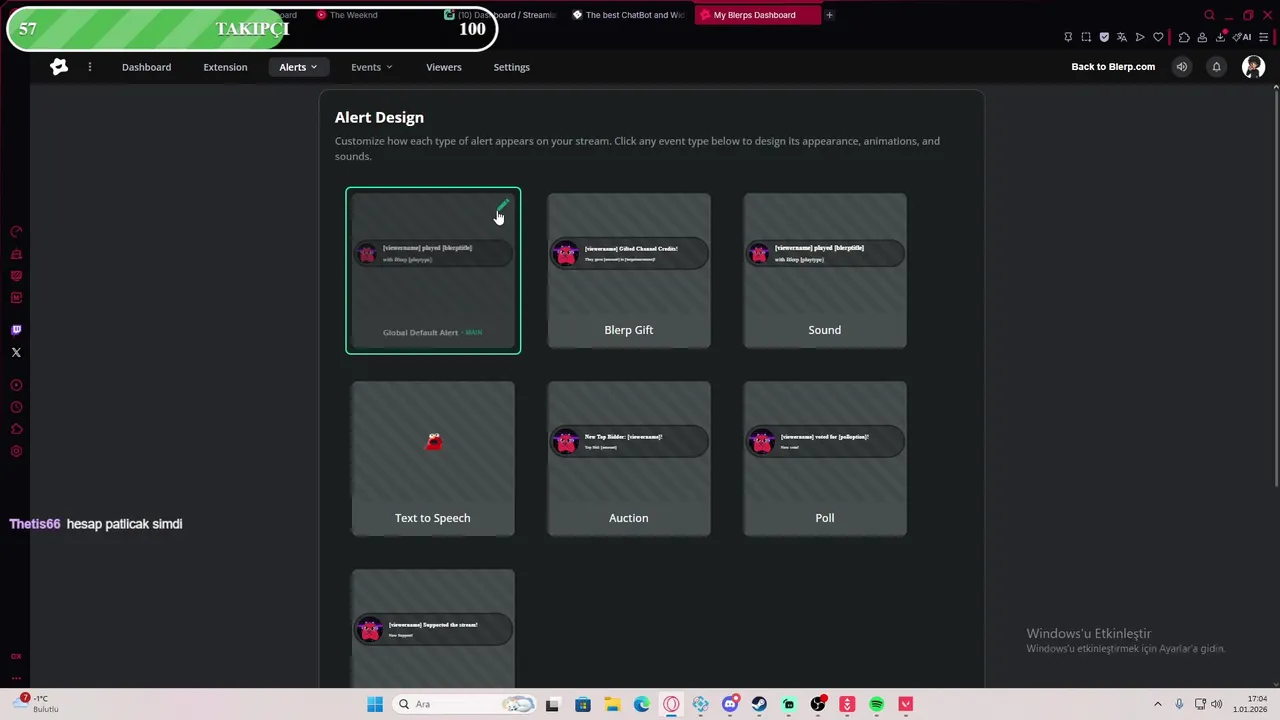Open a new browser tab

tap(829, 15)
